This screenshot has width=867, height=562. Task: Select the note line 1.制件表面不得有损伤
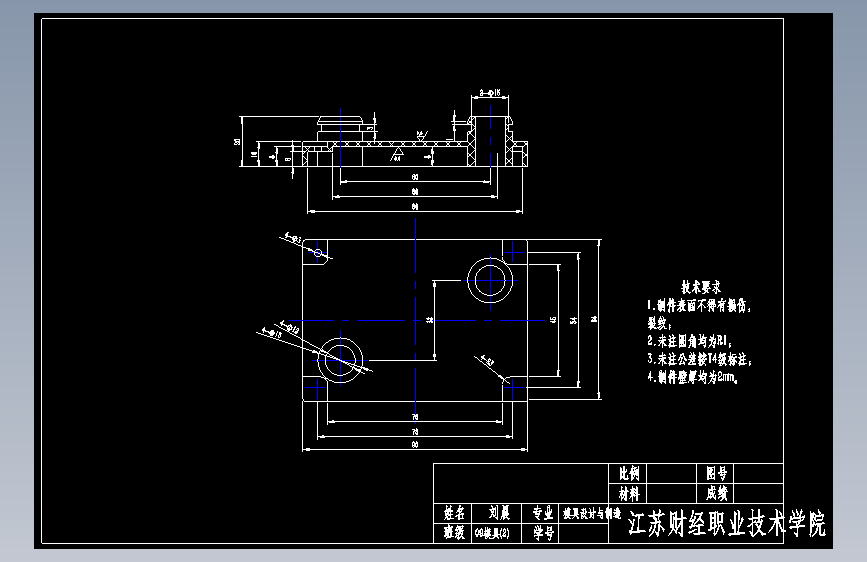pyautogui.click(x=699, y=305)
